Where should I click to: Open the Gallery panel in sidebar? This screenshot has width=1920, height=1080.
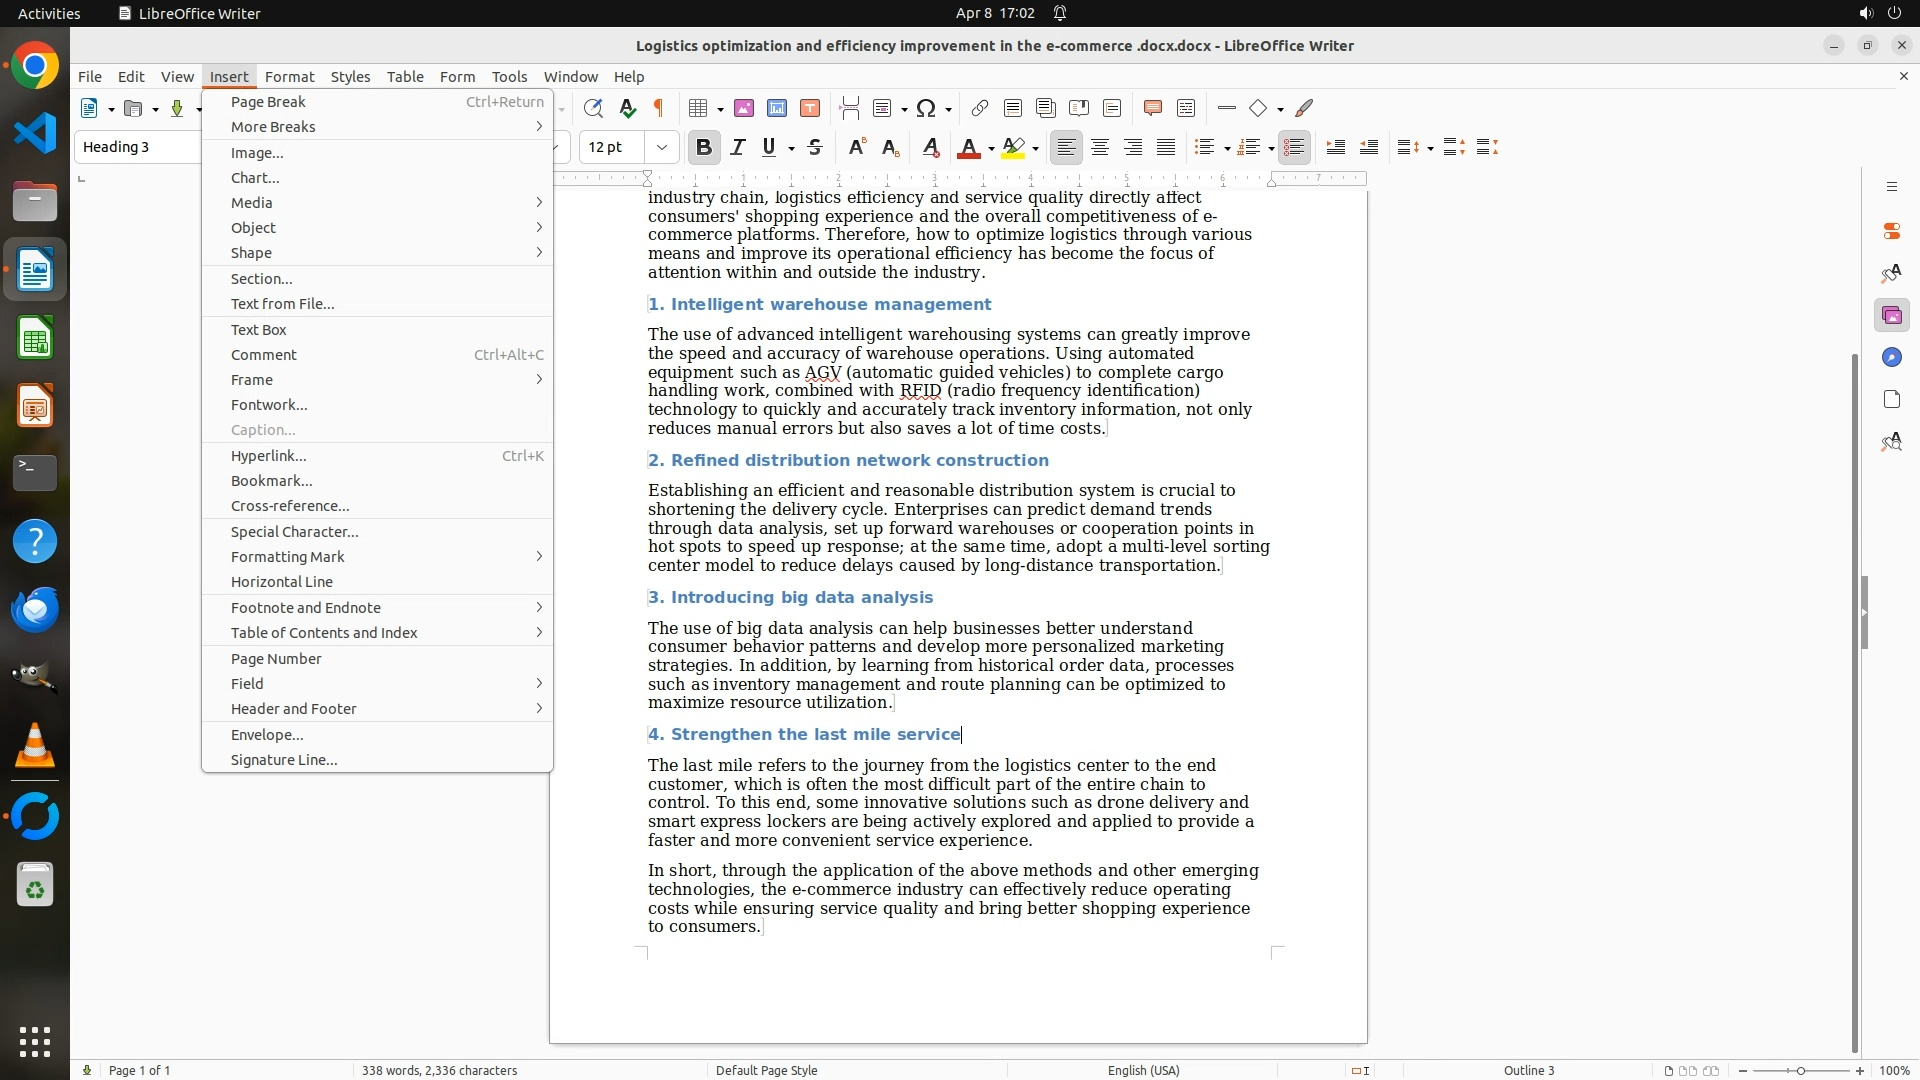point(1891,316)
